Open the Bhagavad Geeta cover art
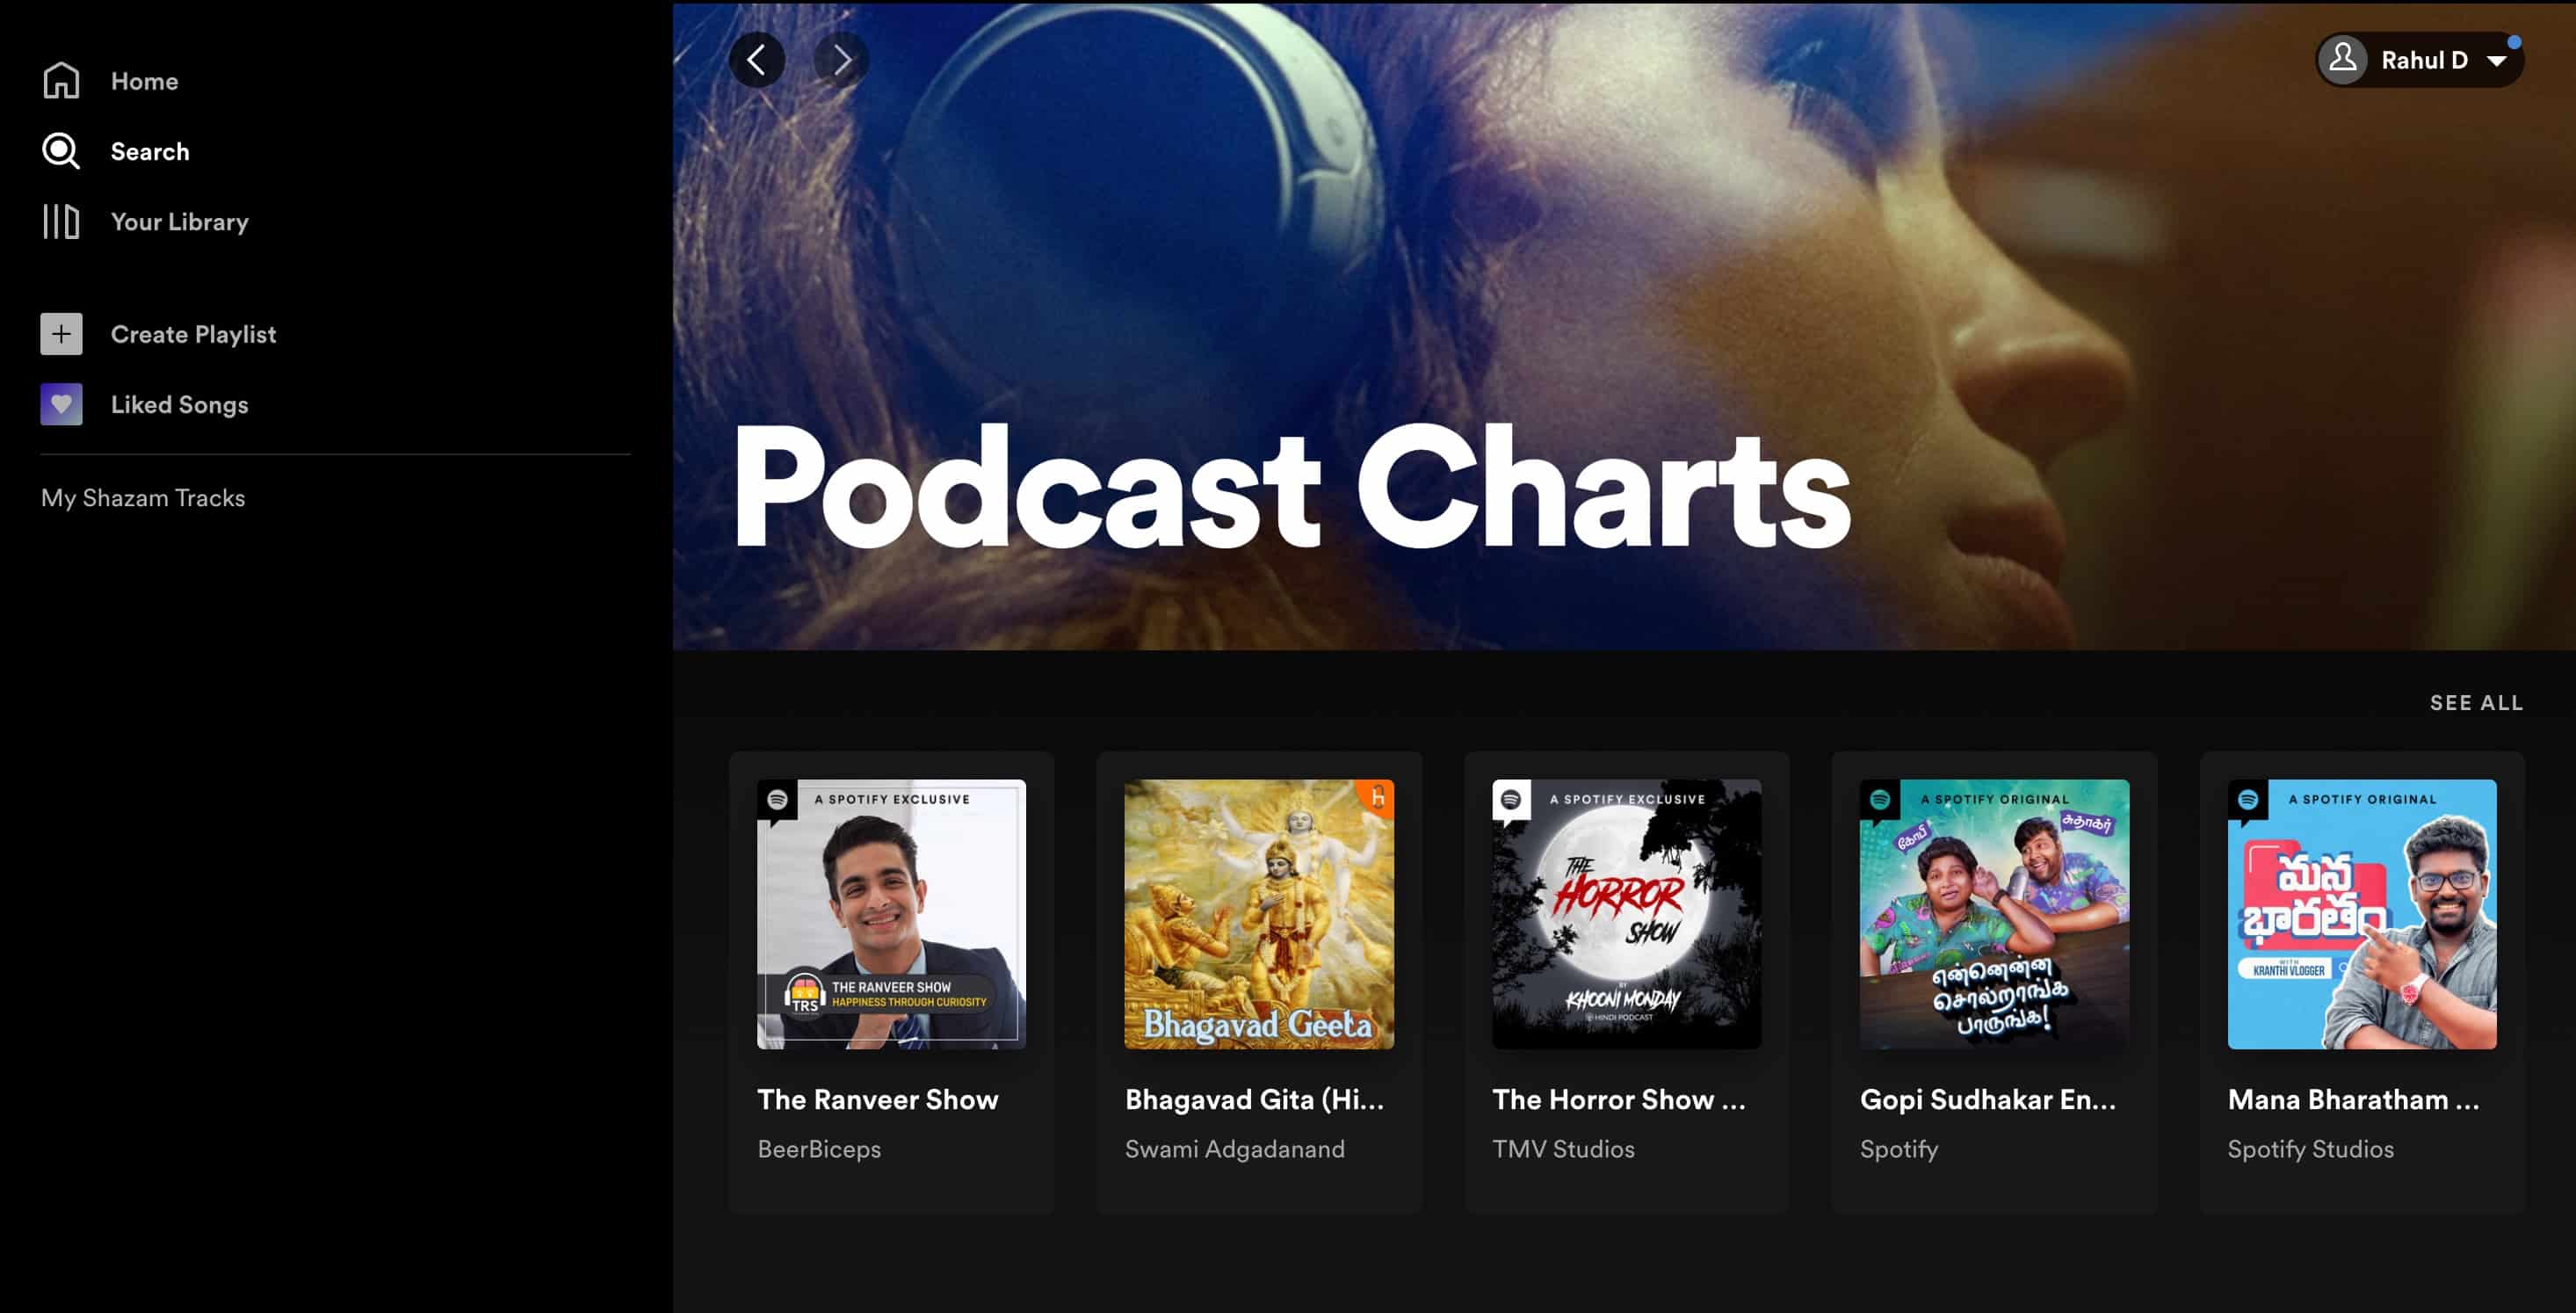The width and height of the screenshot is (2576, 1313). pos(1259,914)
